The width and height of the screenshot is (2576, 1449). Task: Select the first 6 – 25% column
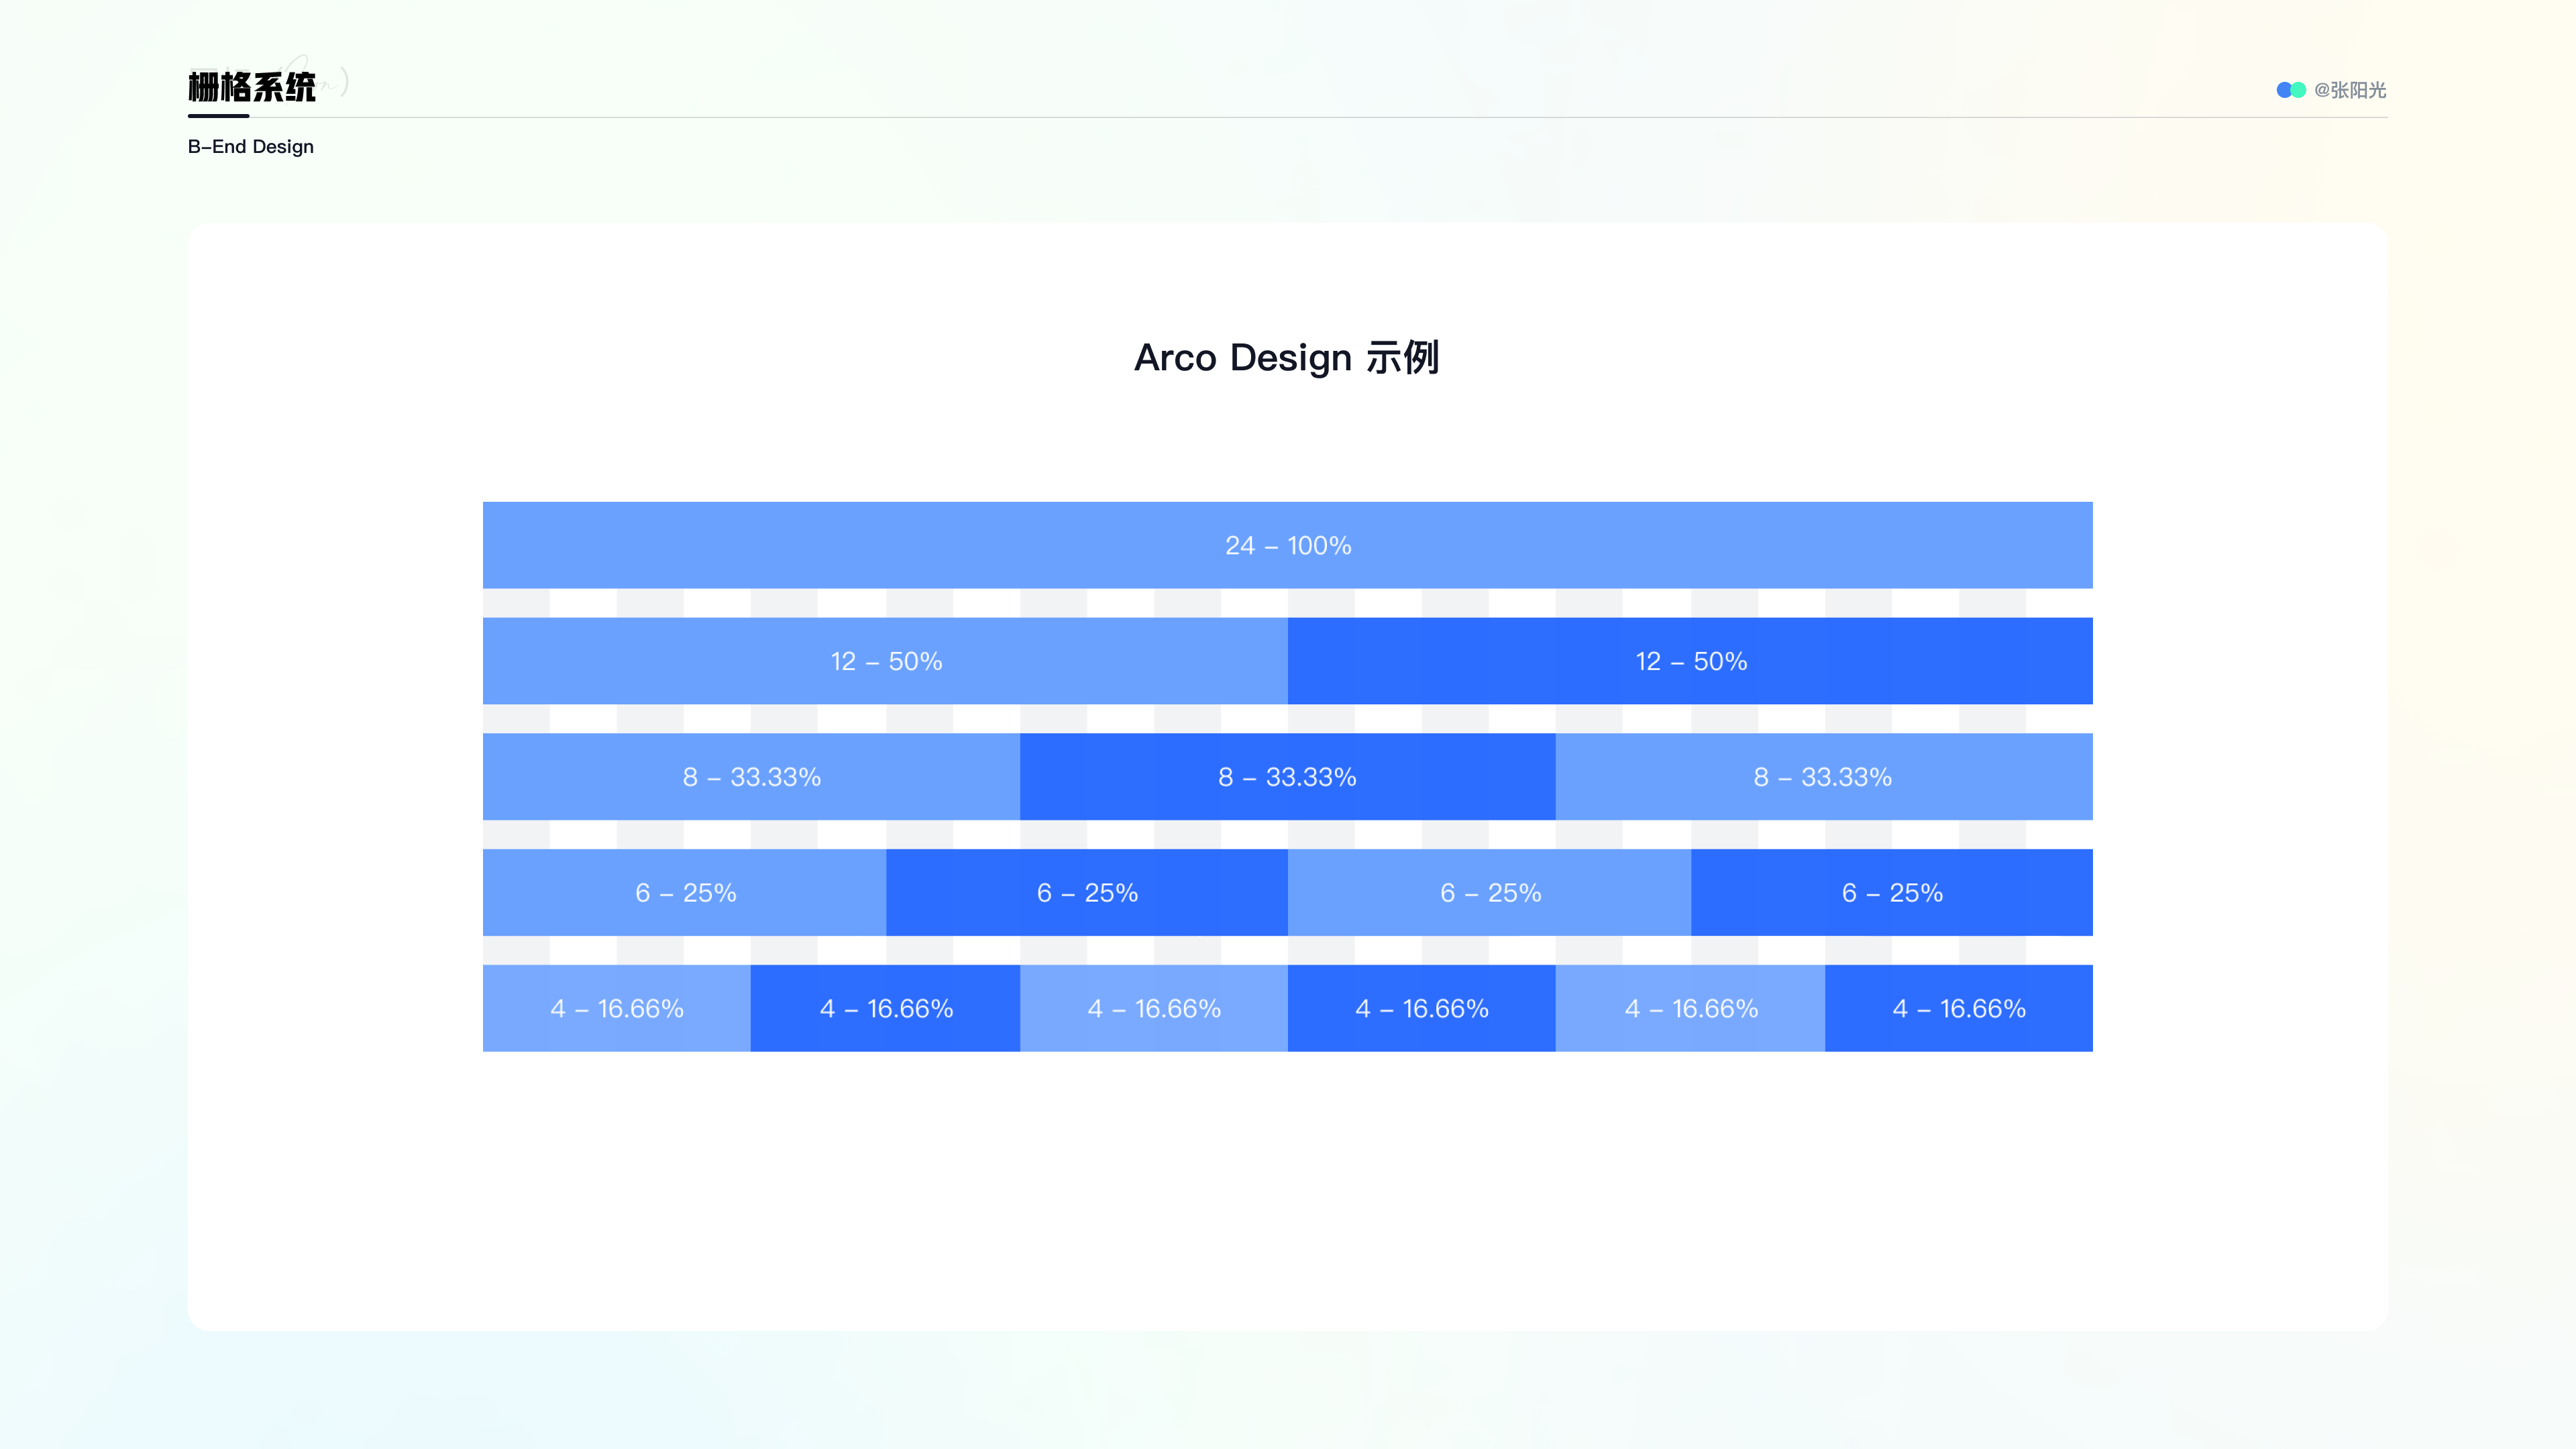pyautogui.click(x=684, y=893)
